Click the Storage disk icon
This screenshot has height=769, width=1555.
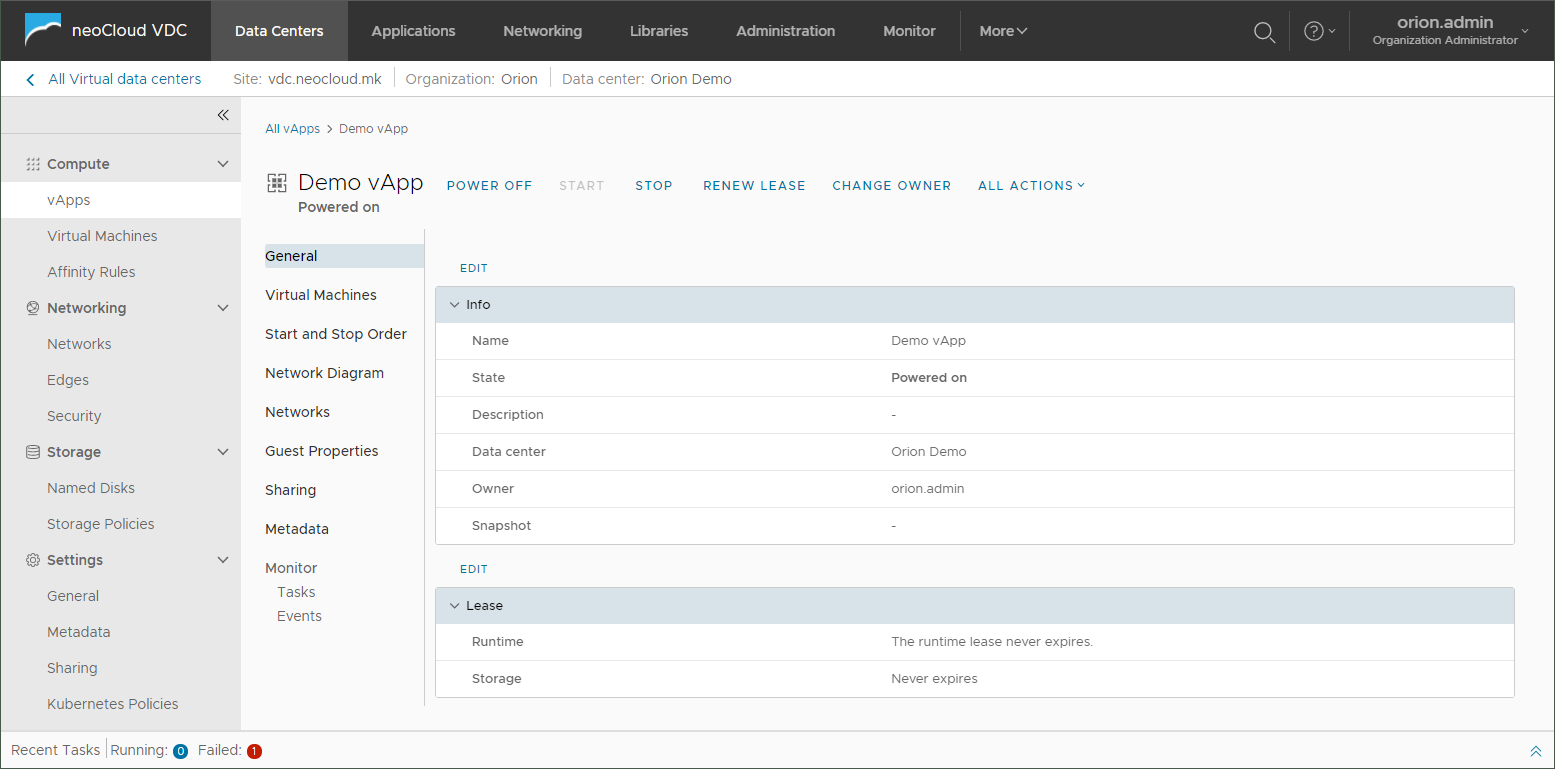point(33,452)
